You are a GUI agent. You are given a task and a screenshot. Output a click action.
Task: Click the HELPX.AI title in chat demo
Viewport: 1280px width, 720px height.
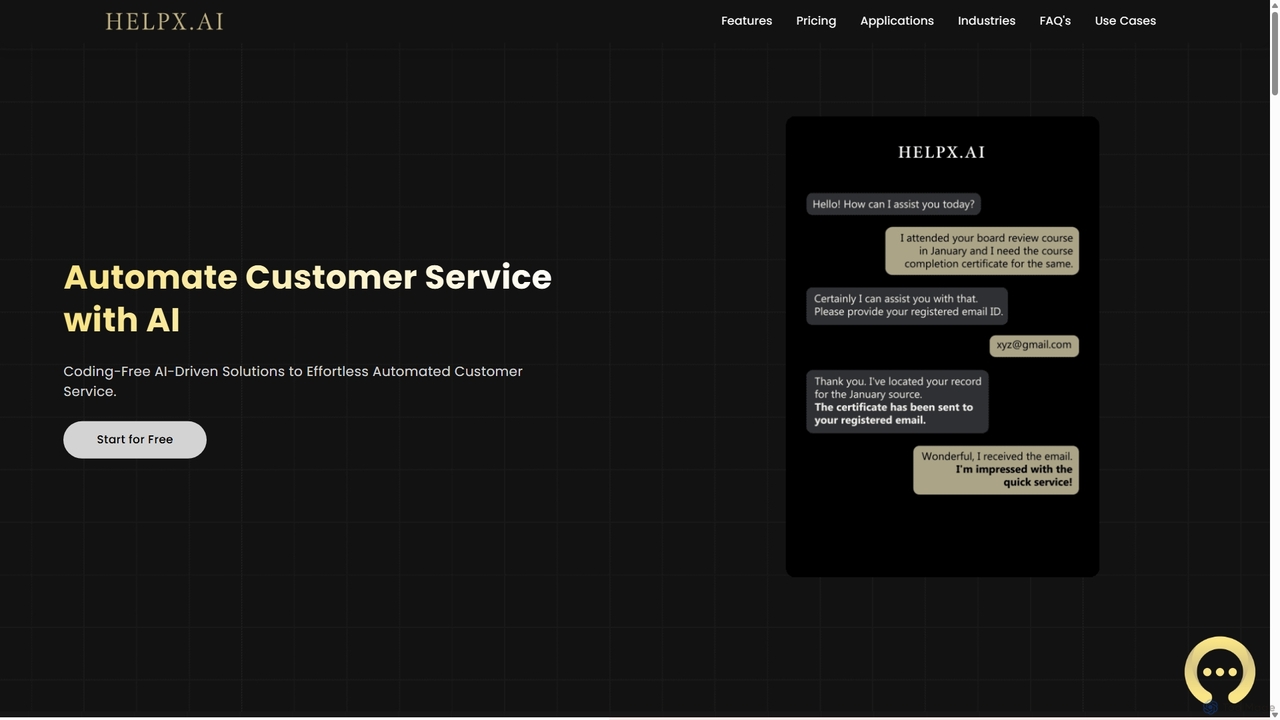coord(942,152)
